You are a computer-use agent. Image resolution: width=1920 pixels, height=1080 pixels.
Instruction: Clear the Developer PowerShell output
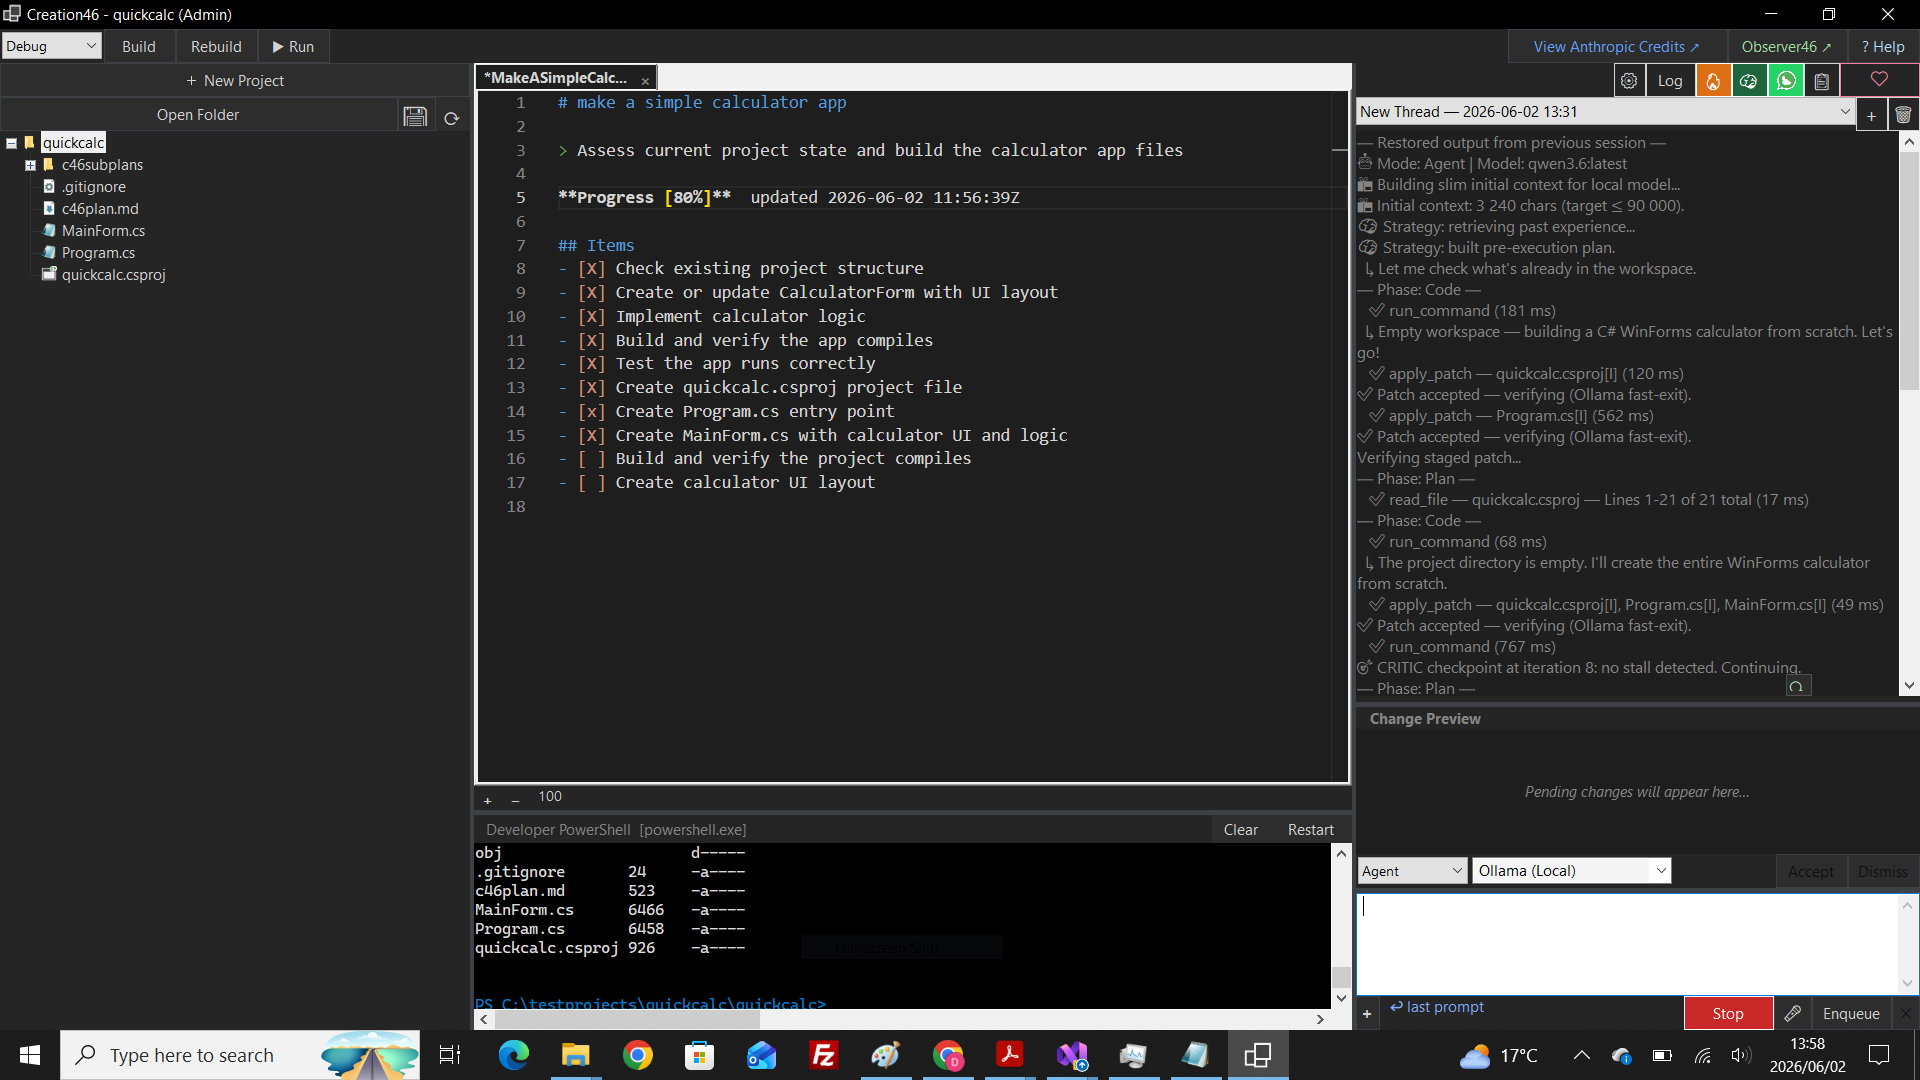point(1240,830)
